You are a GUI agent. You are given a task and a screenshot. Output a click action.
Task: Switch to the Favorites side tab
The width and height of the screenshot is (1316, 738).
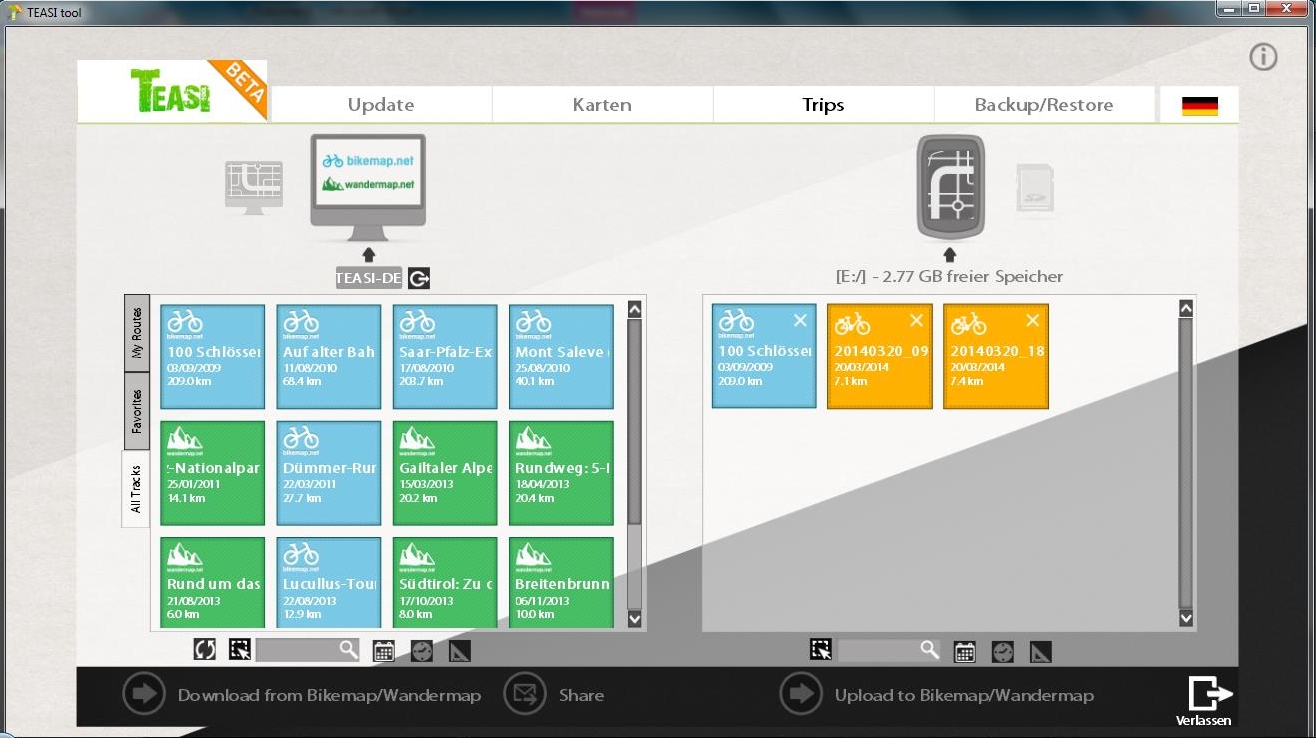coord(137,411)
